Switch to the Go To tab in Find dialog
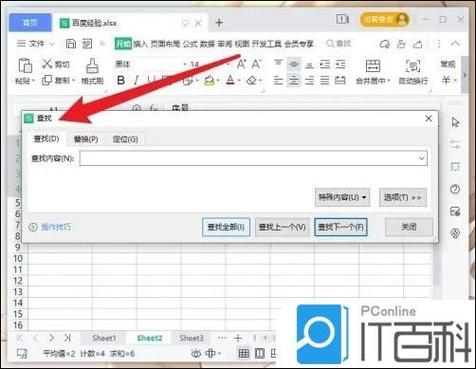This screenshot has height=369, width=476. click(125, 139)
